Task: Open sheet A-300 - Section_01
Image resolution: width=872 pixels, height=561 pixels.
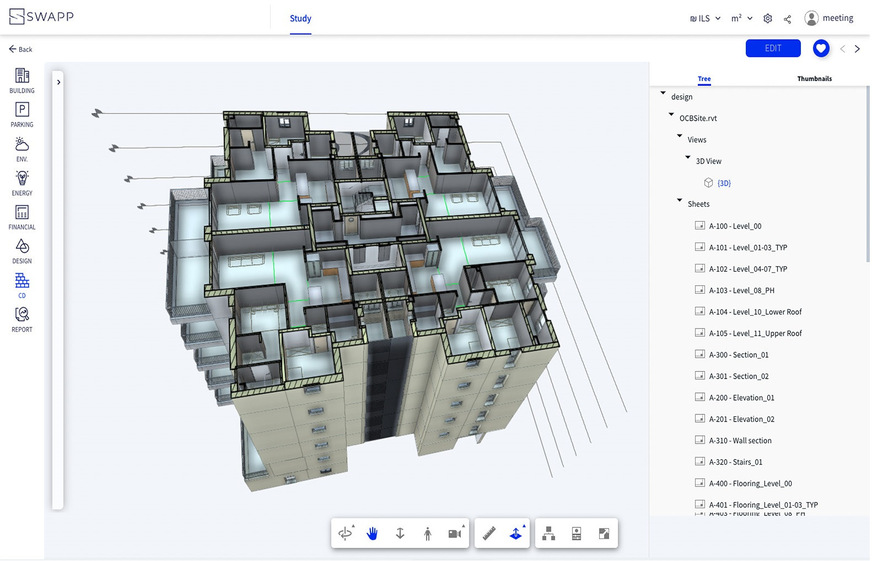Action: (732, 355)
